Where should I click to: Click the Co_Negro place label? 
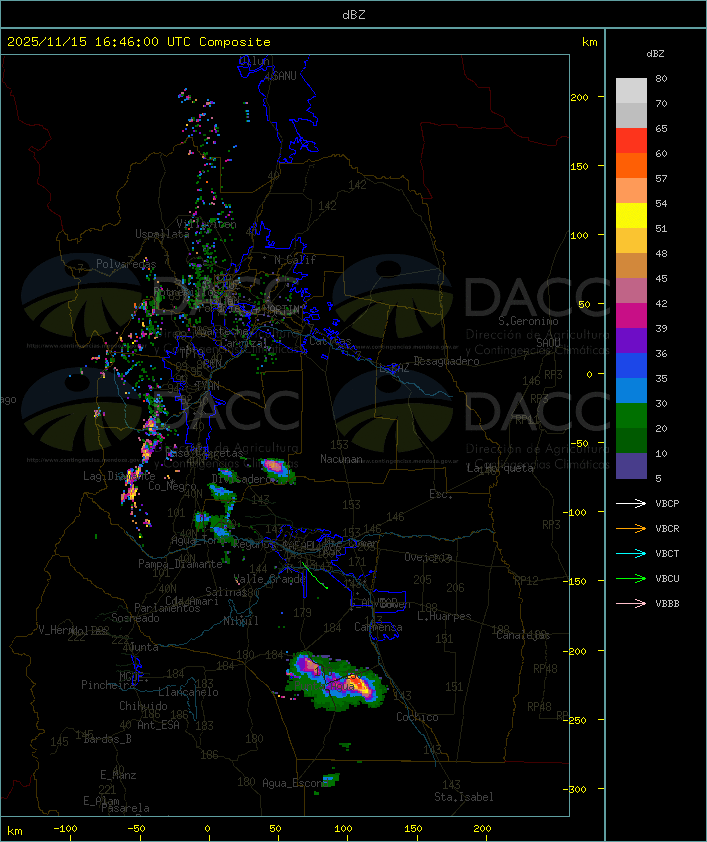[x=172, y=486]
